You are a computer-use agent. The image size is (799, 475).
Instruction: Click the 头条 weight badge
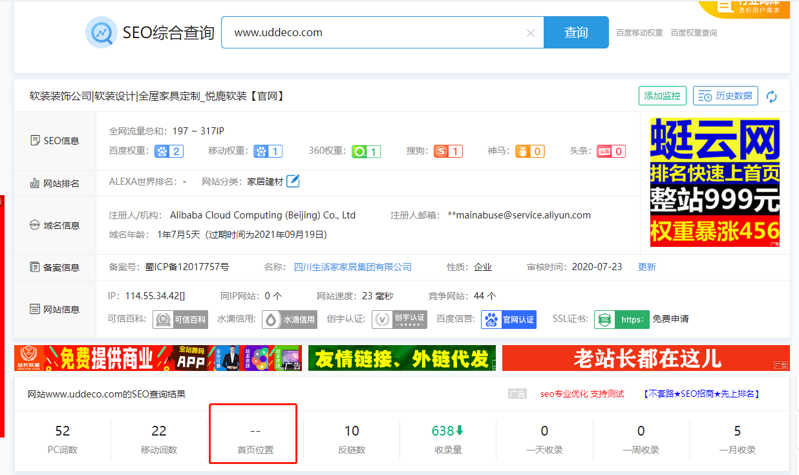pyautogui.click(x=611, y=152)
